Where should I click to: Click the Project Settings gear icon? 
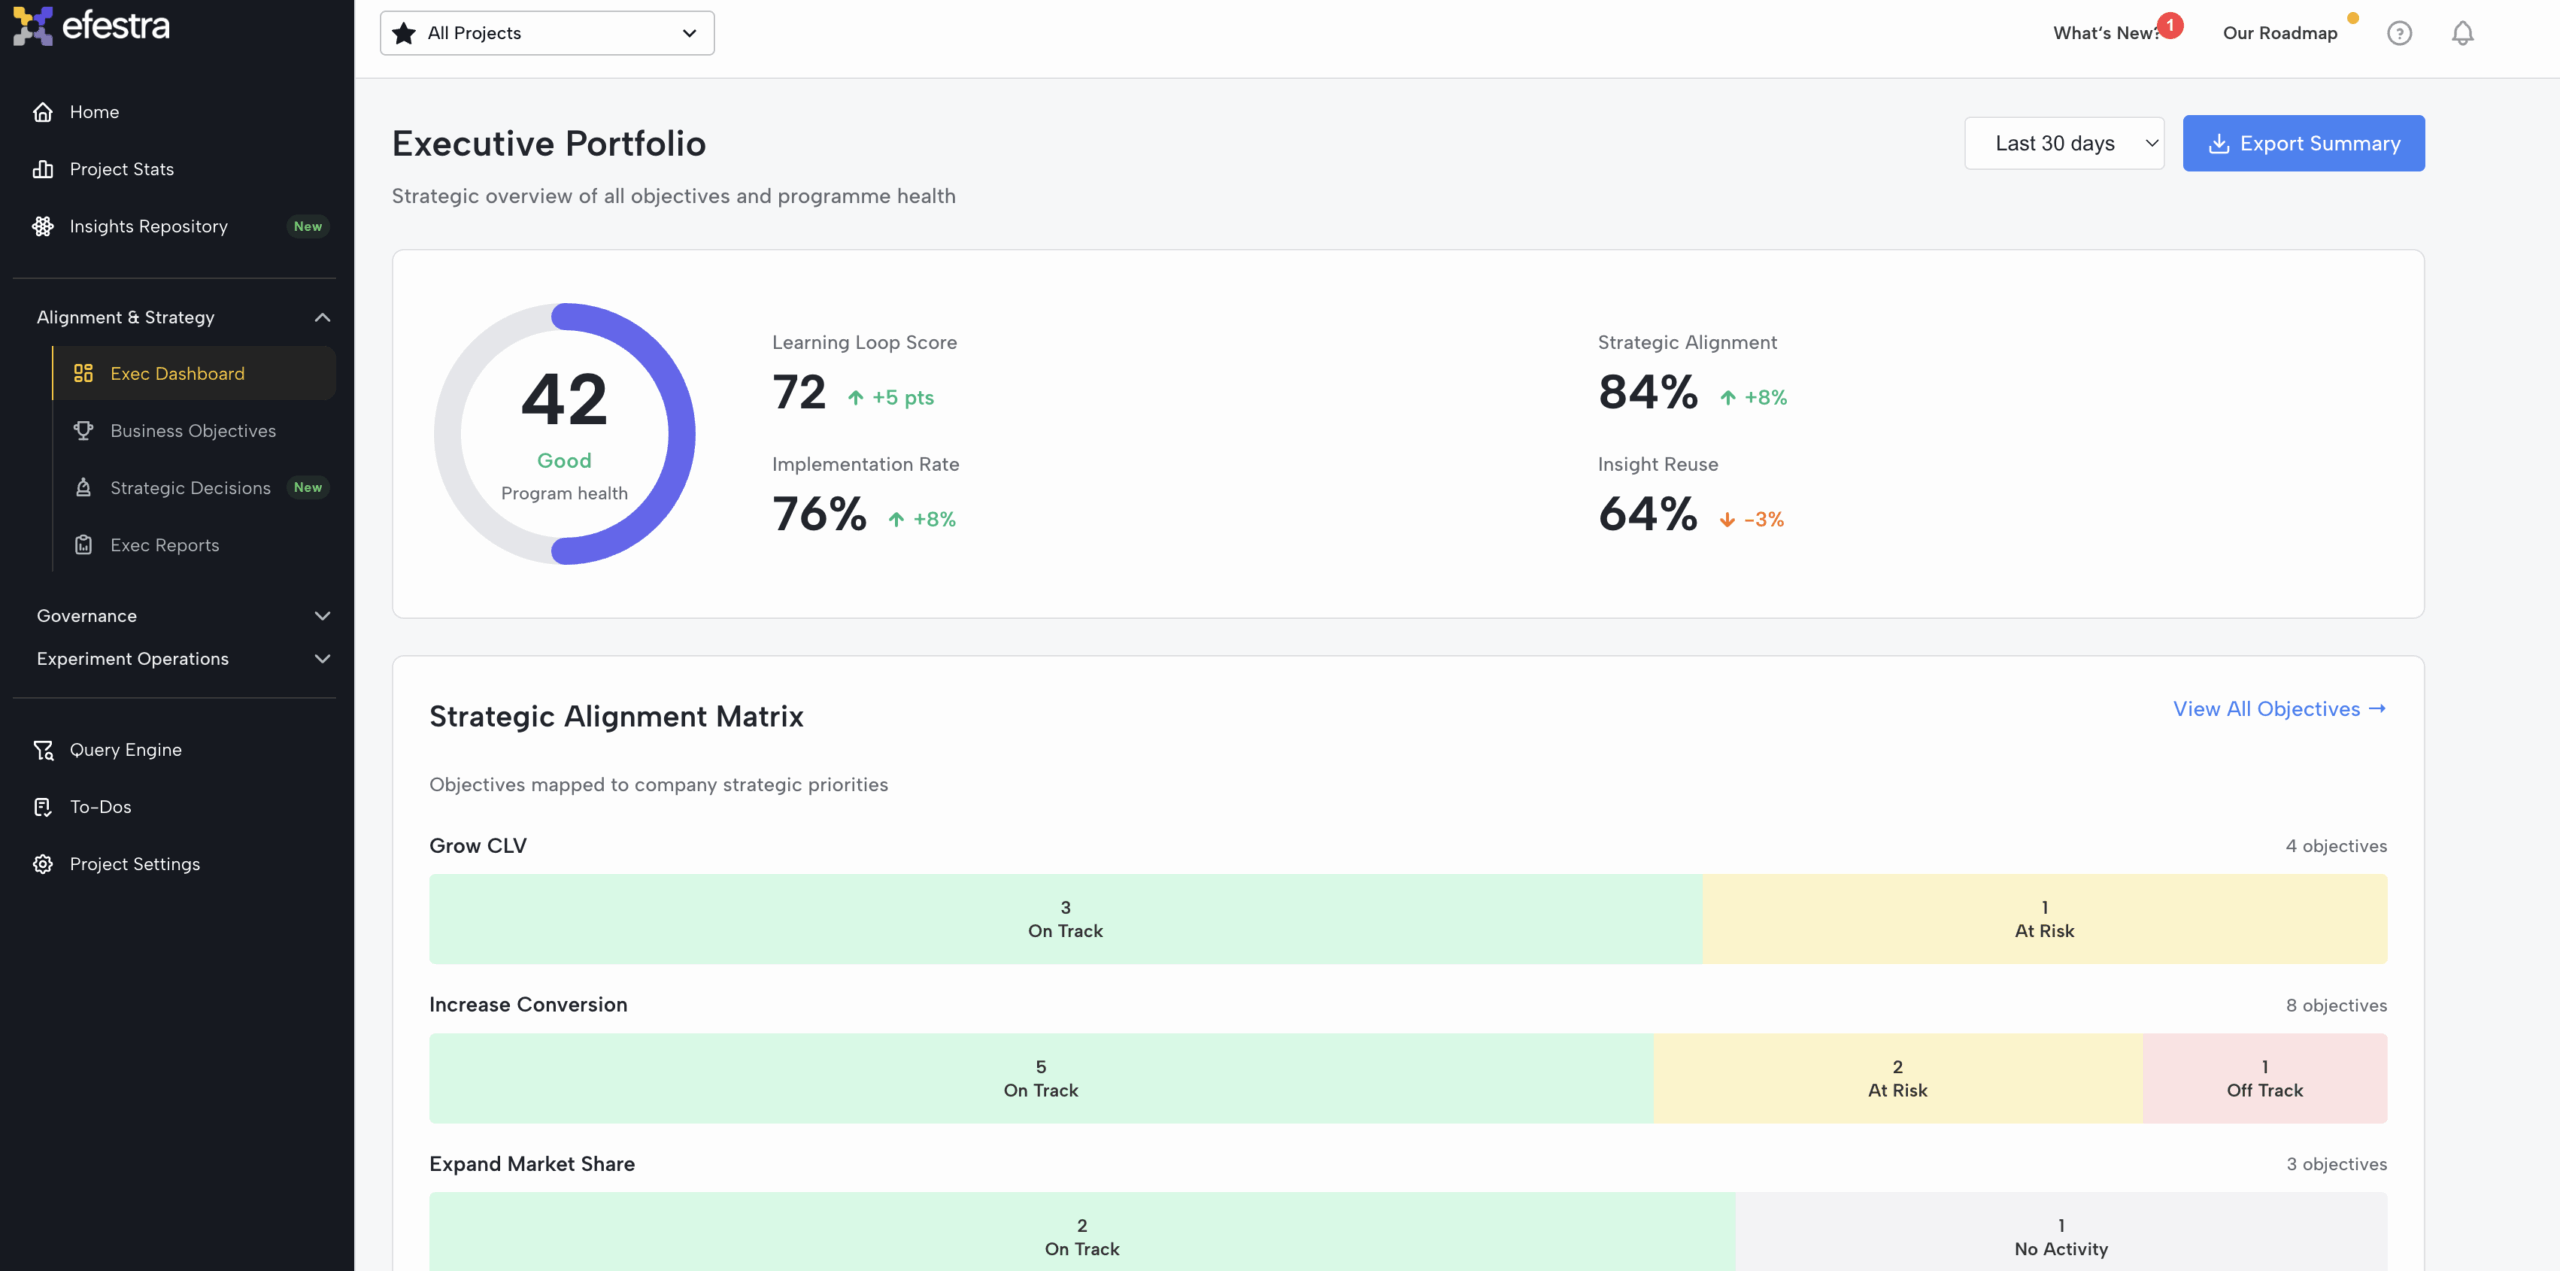43,864
